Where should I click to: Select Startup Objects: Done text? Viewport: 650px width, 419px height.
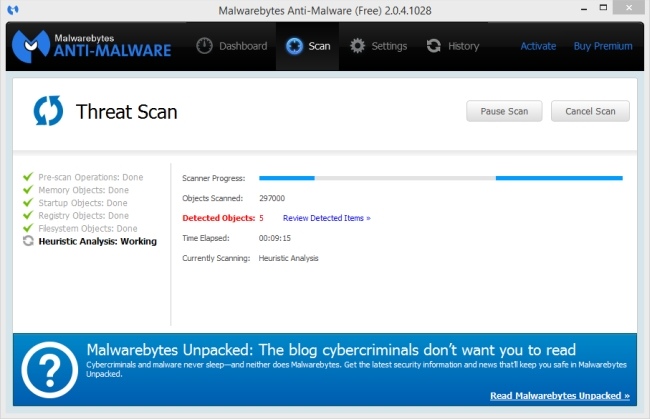[x=83, y=203]
